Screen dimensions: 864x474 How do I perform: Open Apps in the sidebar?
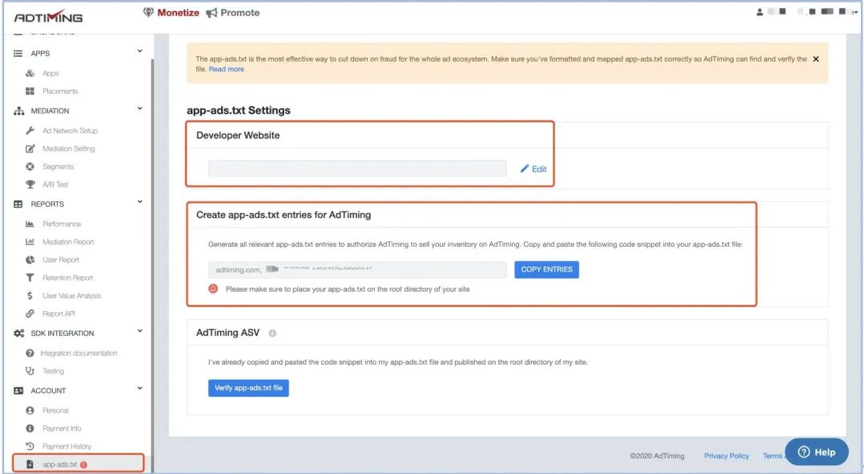coord(51,73)
